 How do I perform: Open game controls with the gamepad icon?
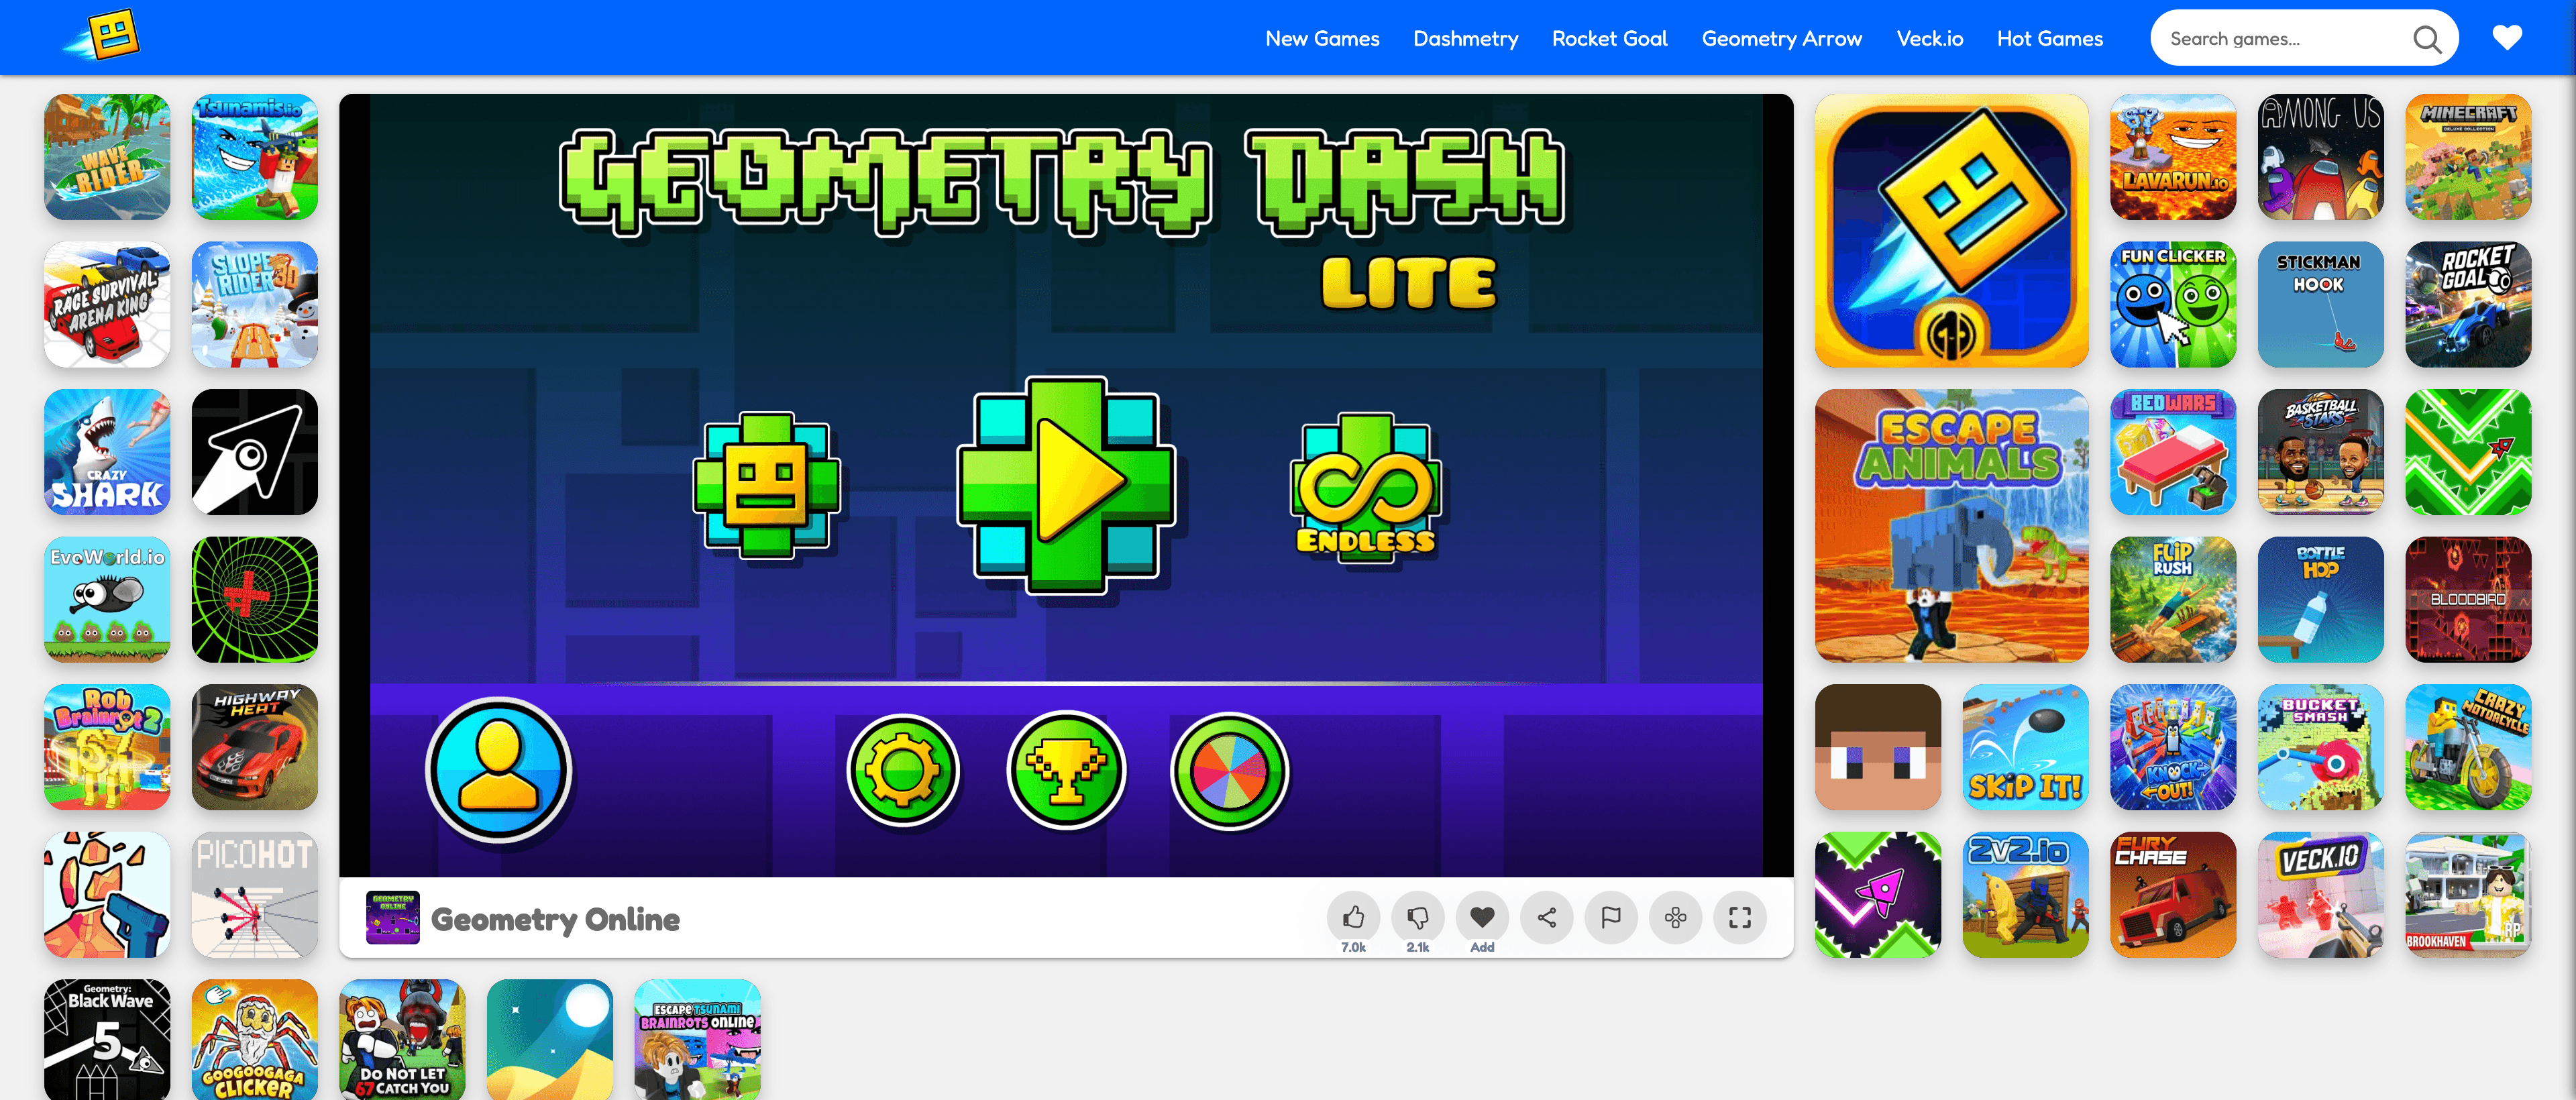click(1675, 917)
